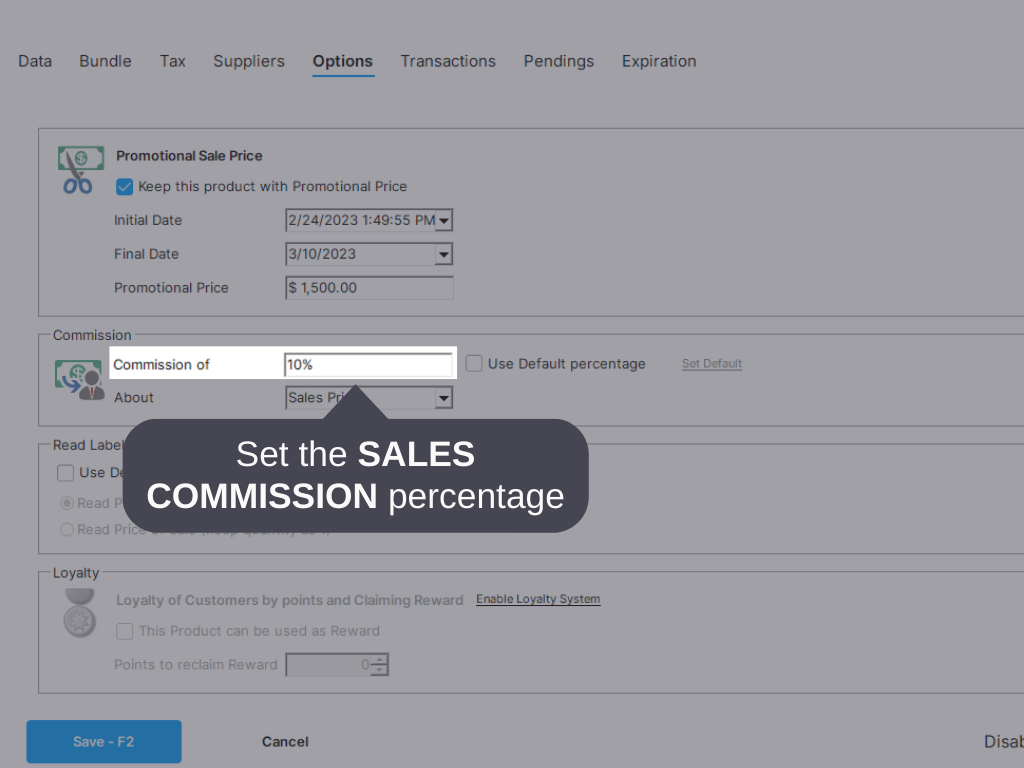This screenshot has height=768, width=1024.
Task: Open the Data tab
Action: pos(35,61)
